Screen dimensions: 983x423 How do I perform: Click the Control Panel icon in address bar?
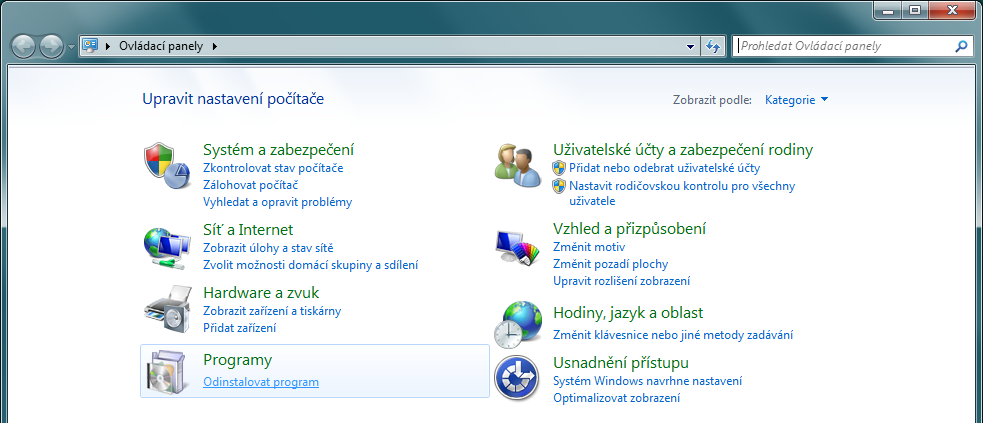click(91, 46)
